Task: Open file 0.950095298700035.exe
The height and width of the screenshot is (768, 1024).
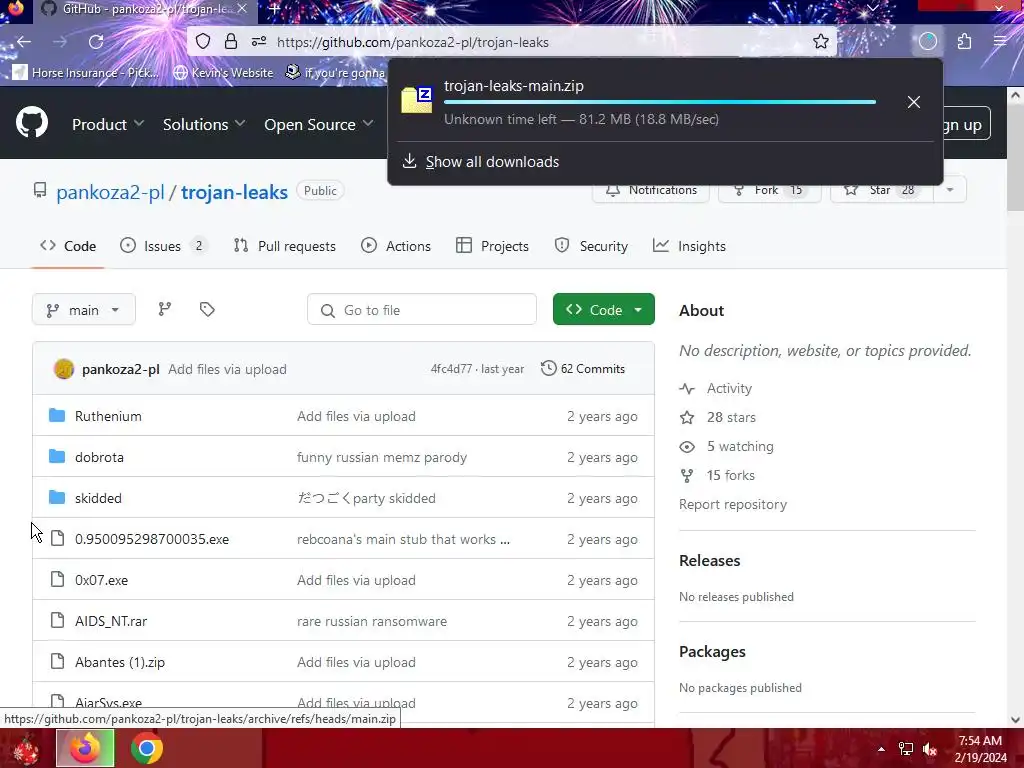Action: point(152,539)
